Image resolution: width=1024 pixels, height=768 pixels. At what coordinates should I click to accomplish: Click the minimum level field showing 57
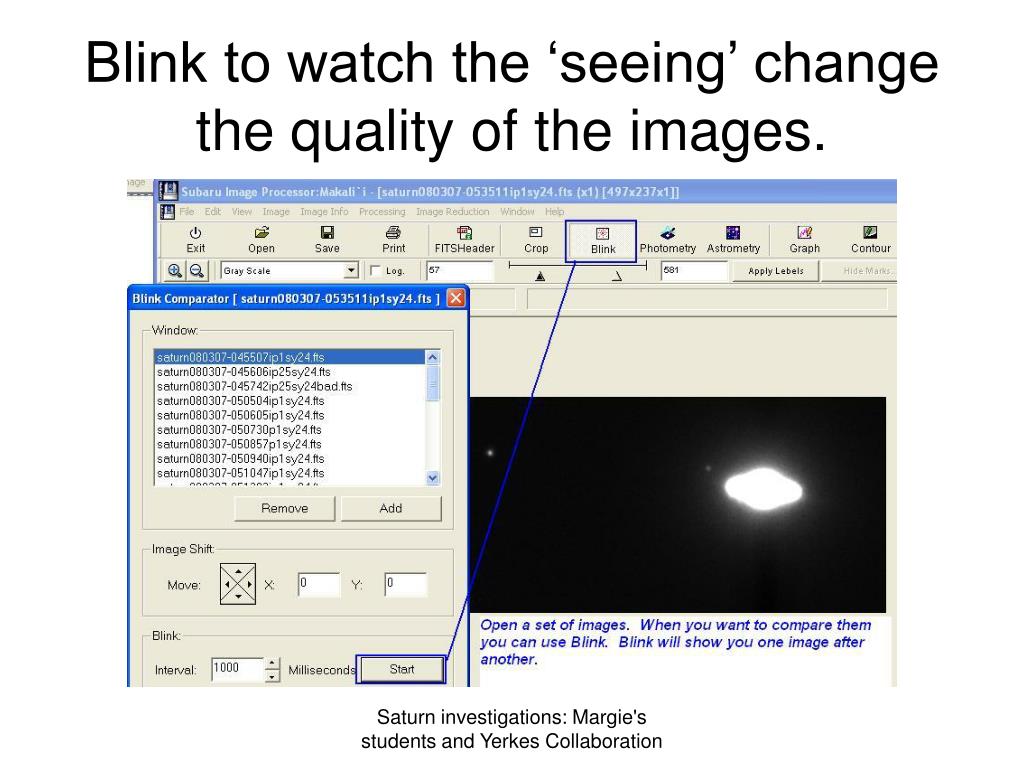click(x=460, y=270)
